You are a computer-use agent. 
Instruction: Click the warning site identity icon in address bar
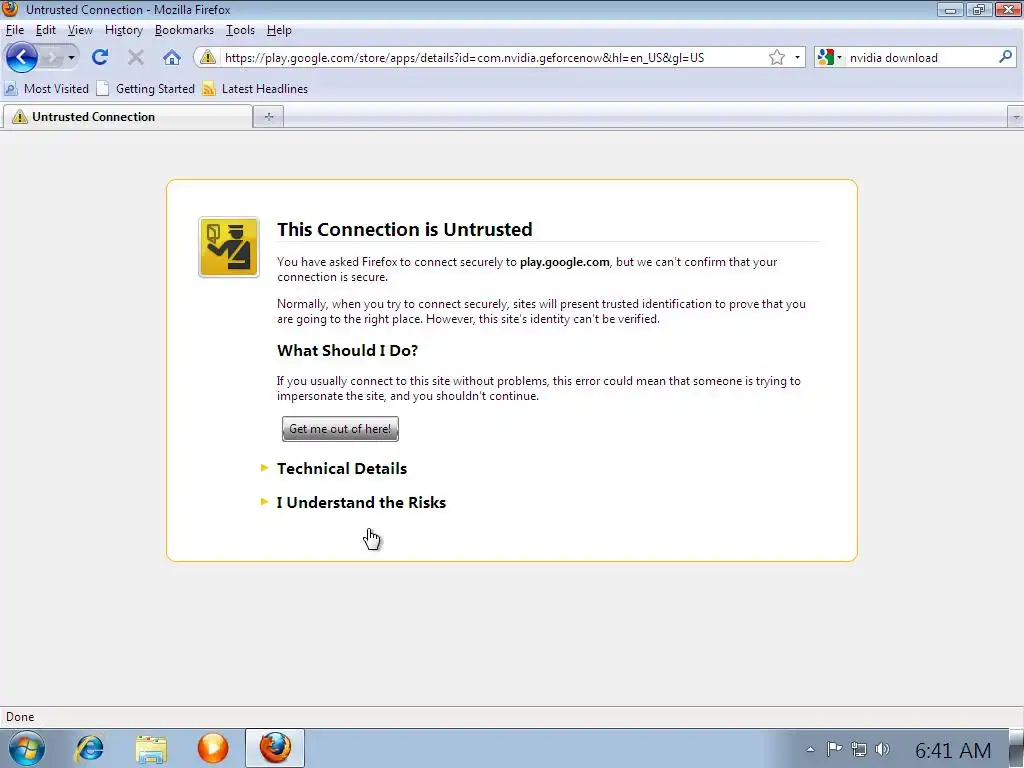point(208,57)
